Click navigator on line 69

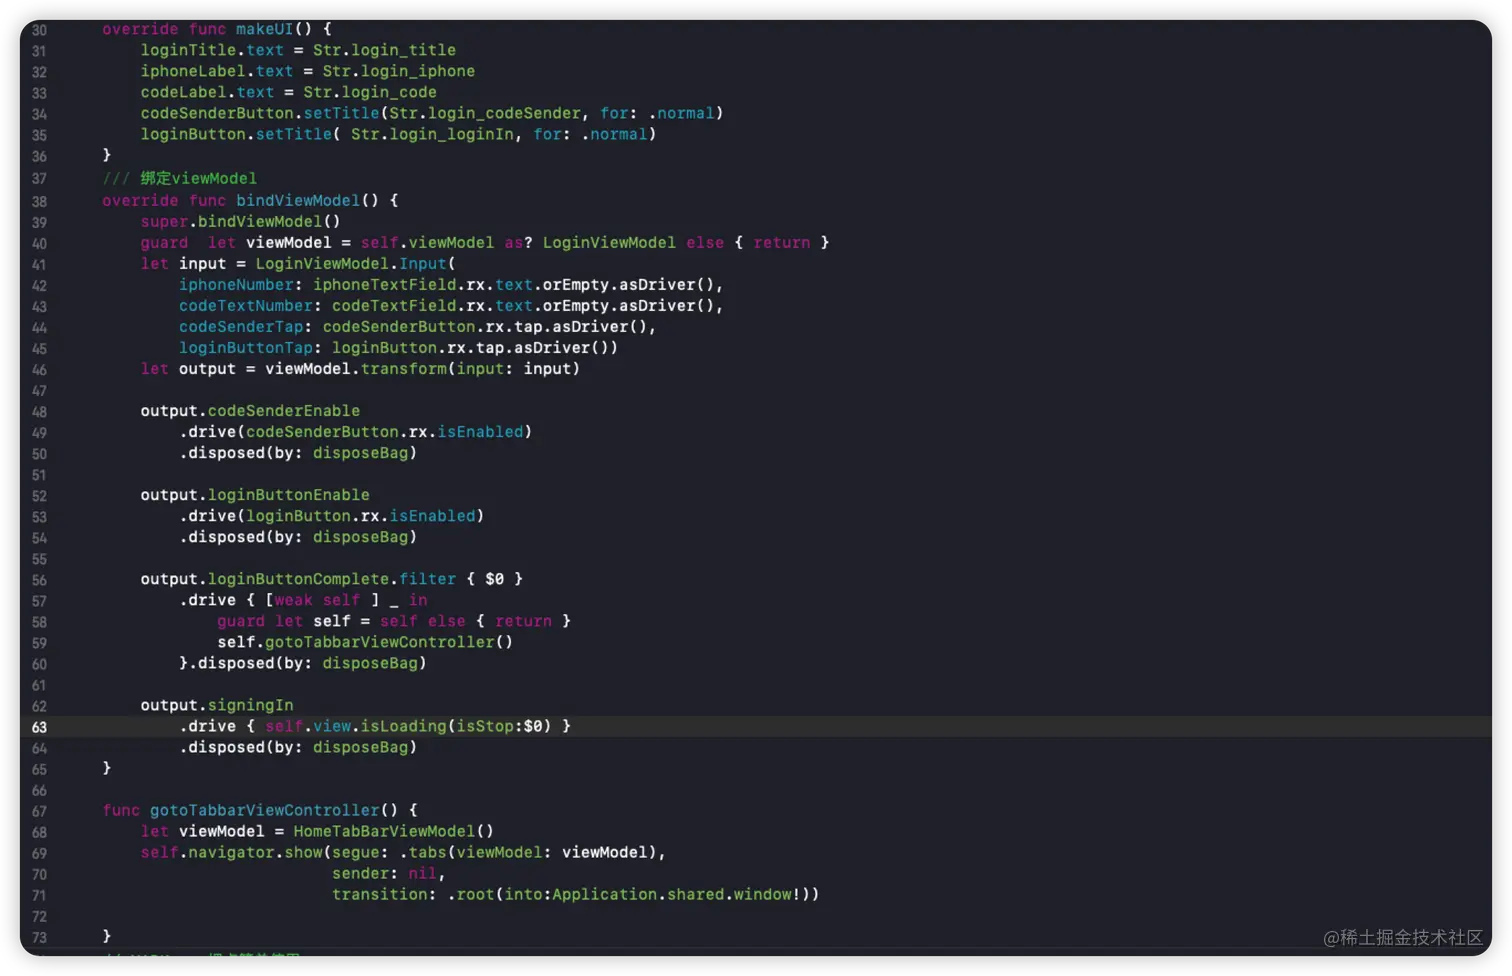231,852
